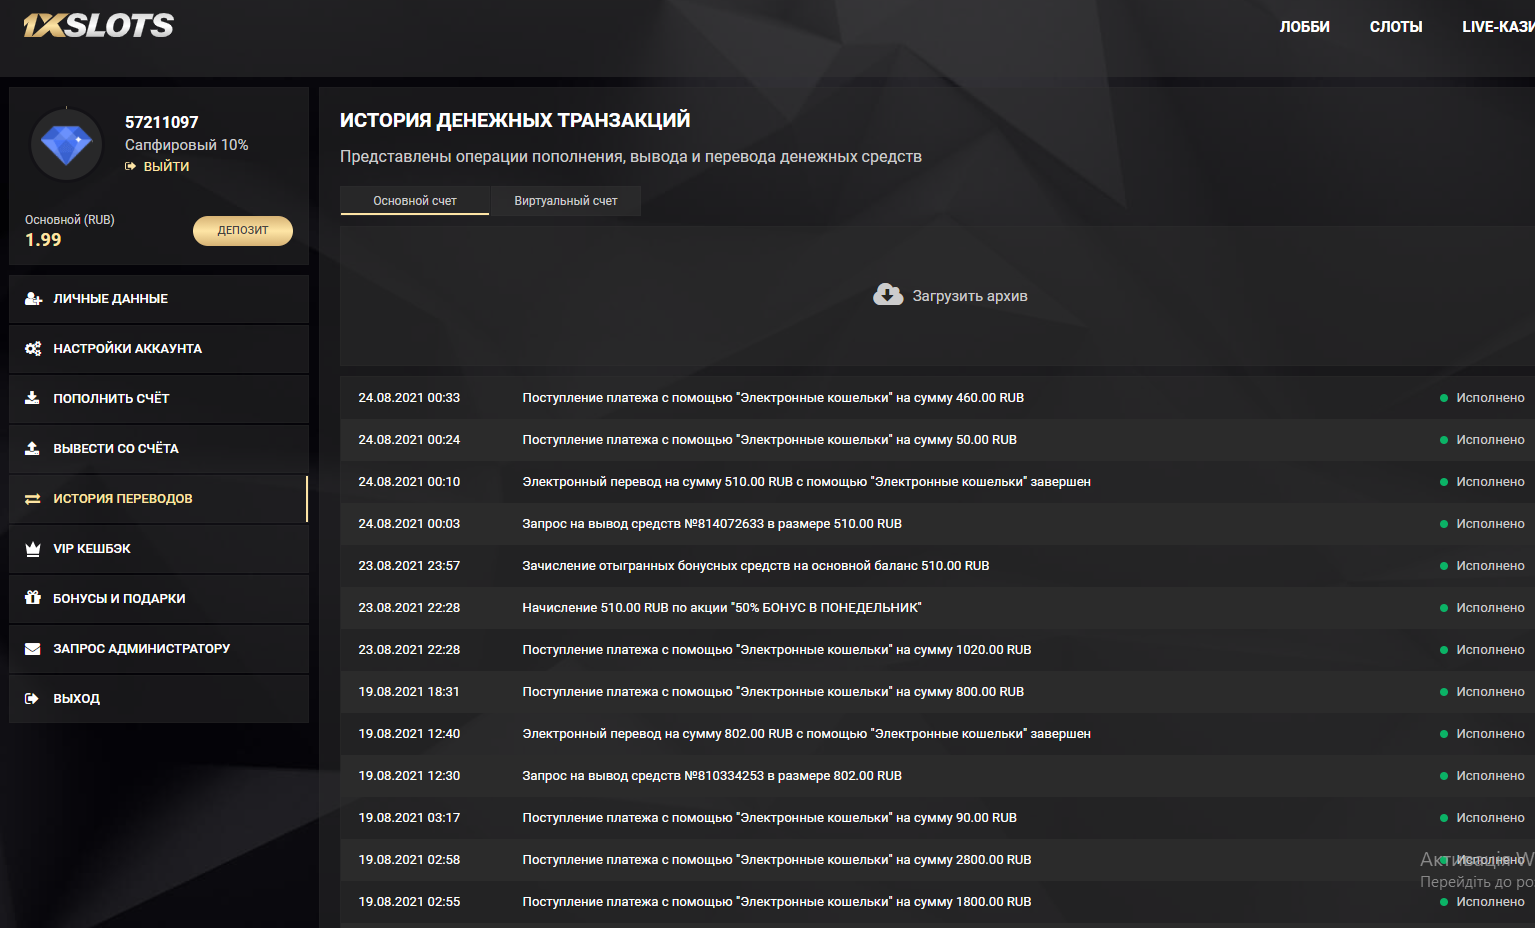Viewport: 1535px width, 928px height.
Task: Click the personal data user icon
Action: [33, 299]
